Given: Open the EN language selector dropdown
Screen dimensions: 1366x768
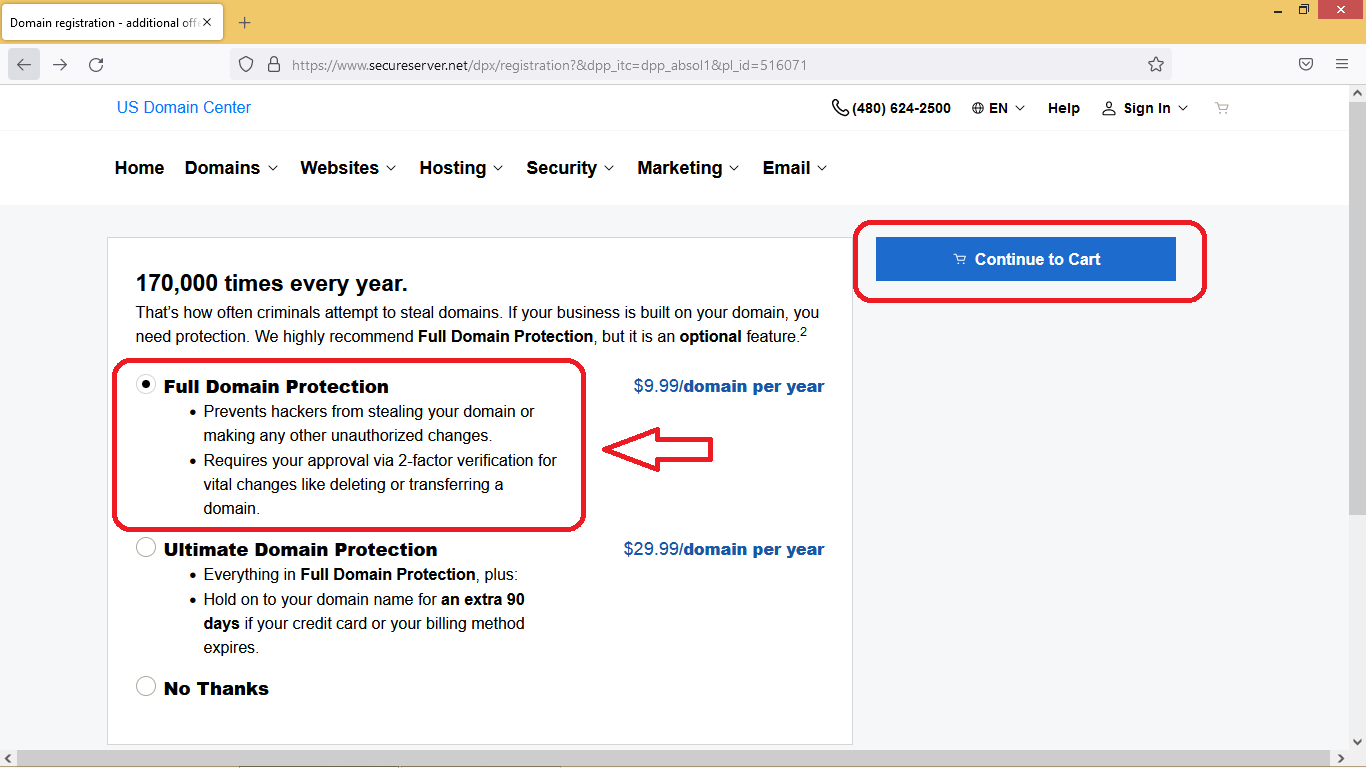Looking at the screenshot, I should point(998,108).
